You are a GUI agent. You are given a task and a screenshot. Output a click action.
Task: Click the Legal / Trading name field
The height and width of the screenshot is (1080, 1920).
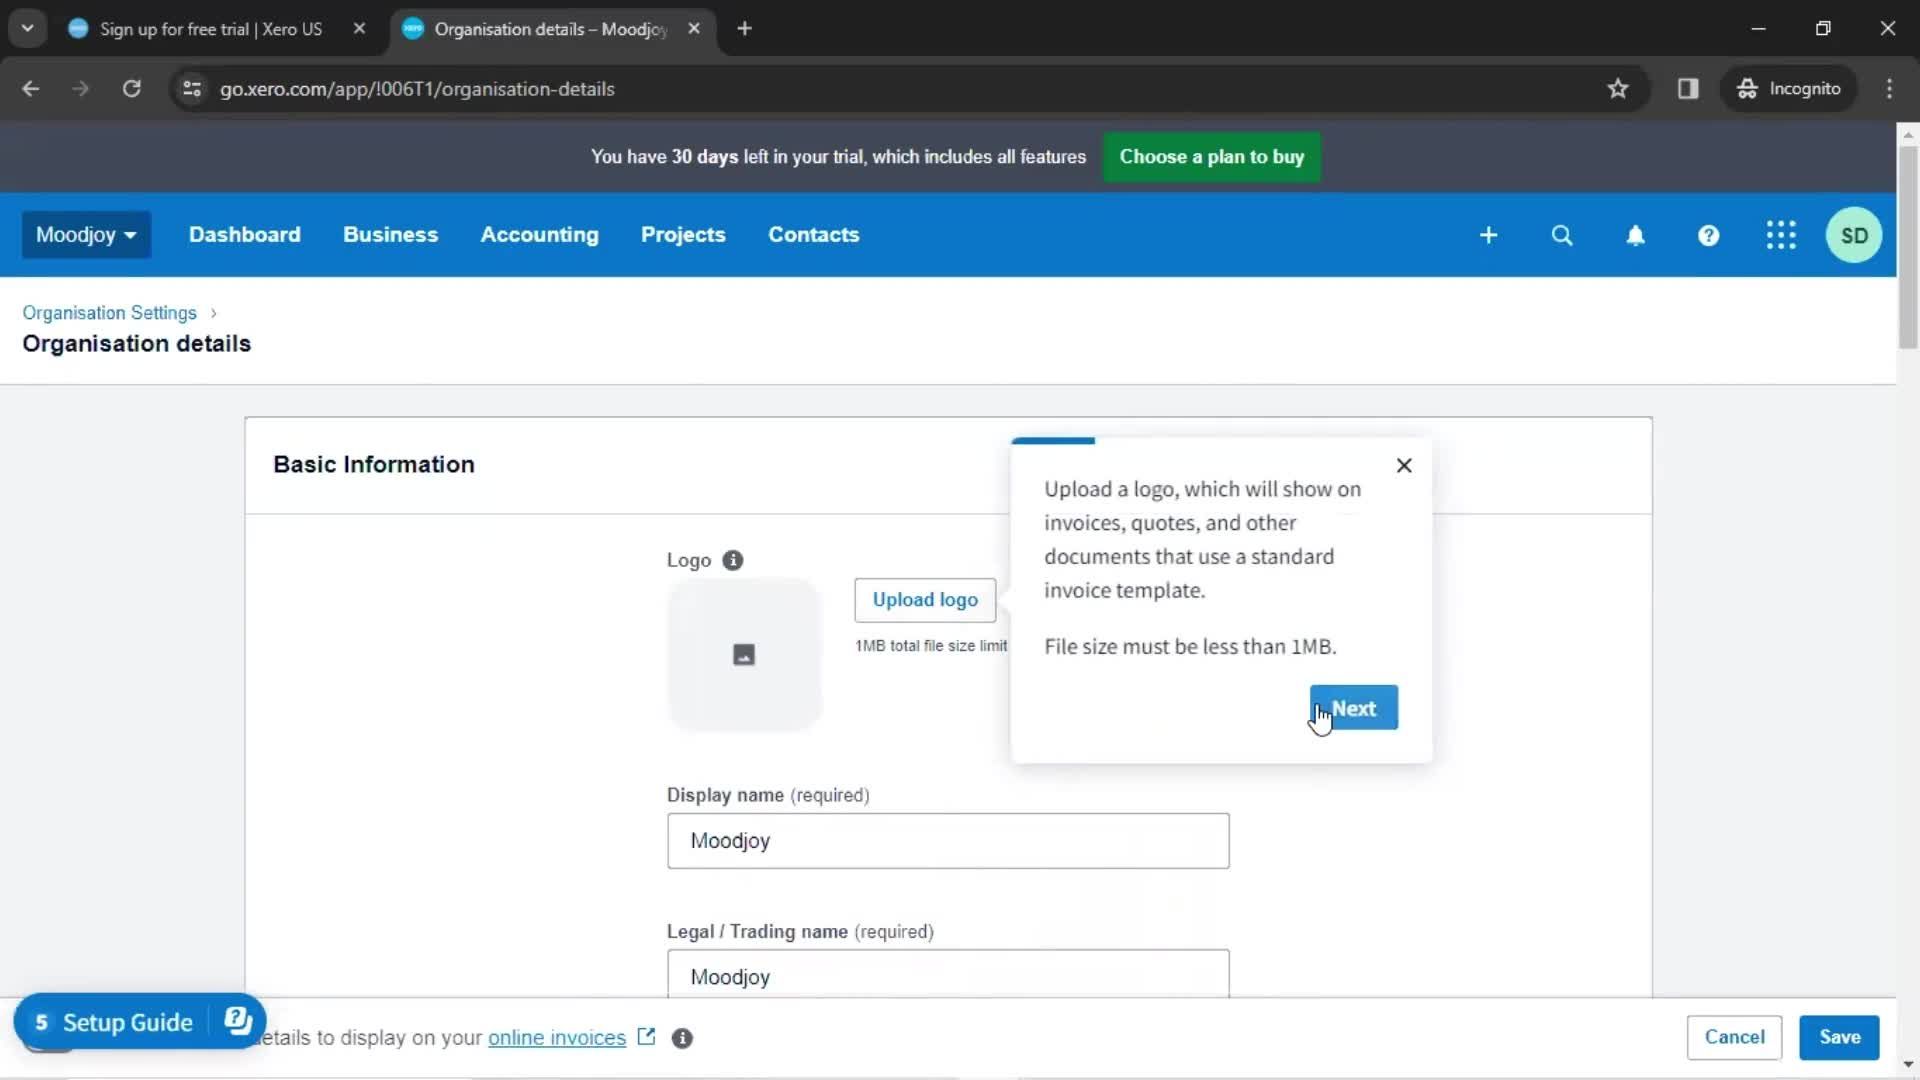[948, 974]
